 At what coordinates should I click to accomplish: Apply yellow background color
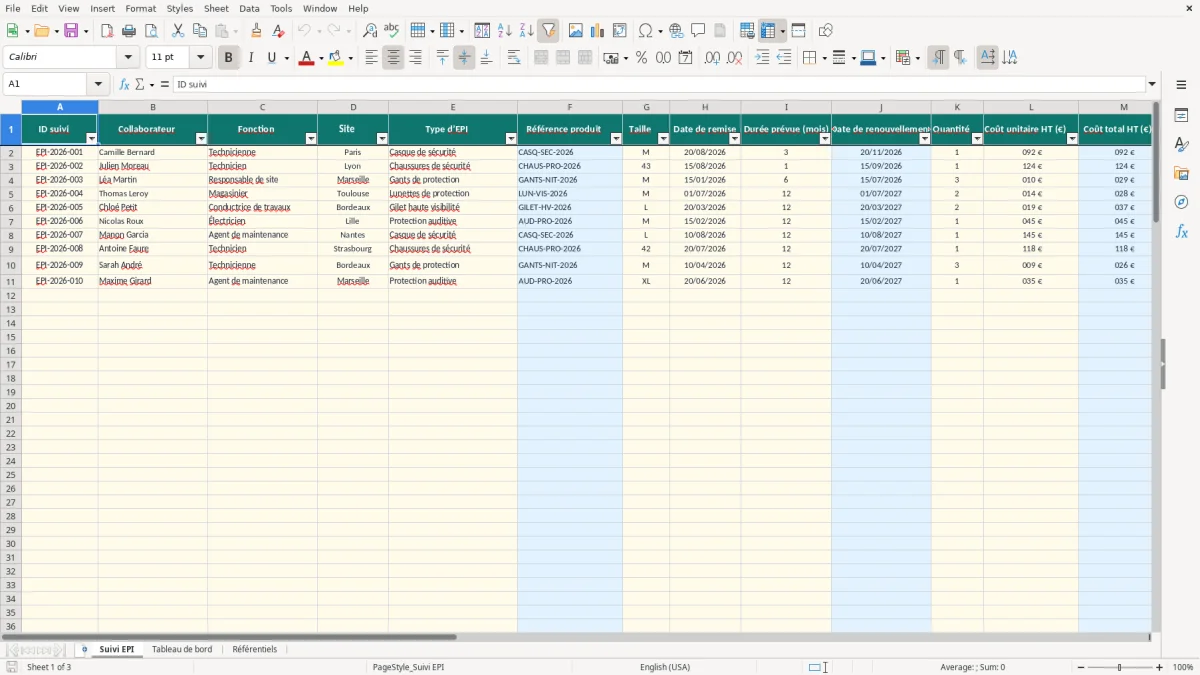(x=335, y=58)
